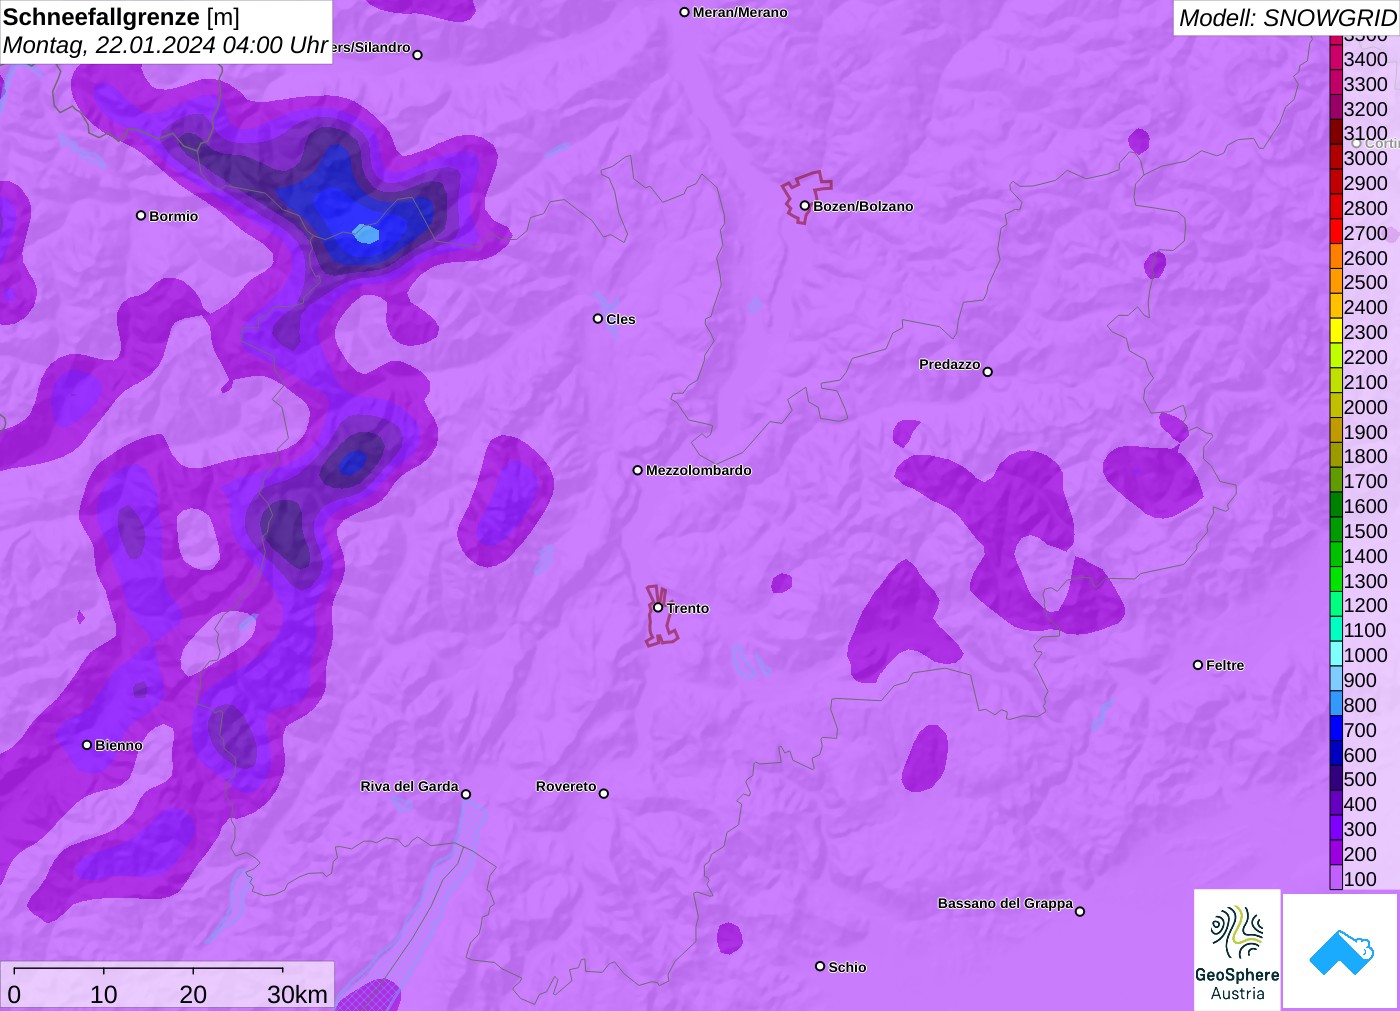The width and height of the screenshot is (1400, 1011).
Task: Click the Schneefallgrenze [m] title
Action: 121,17
